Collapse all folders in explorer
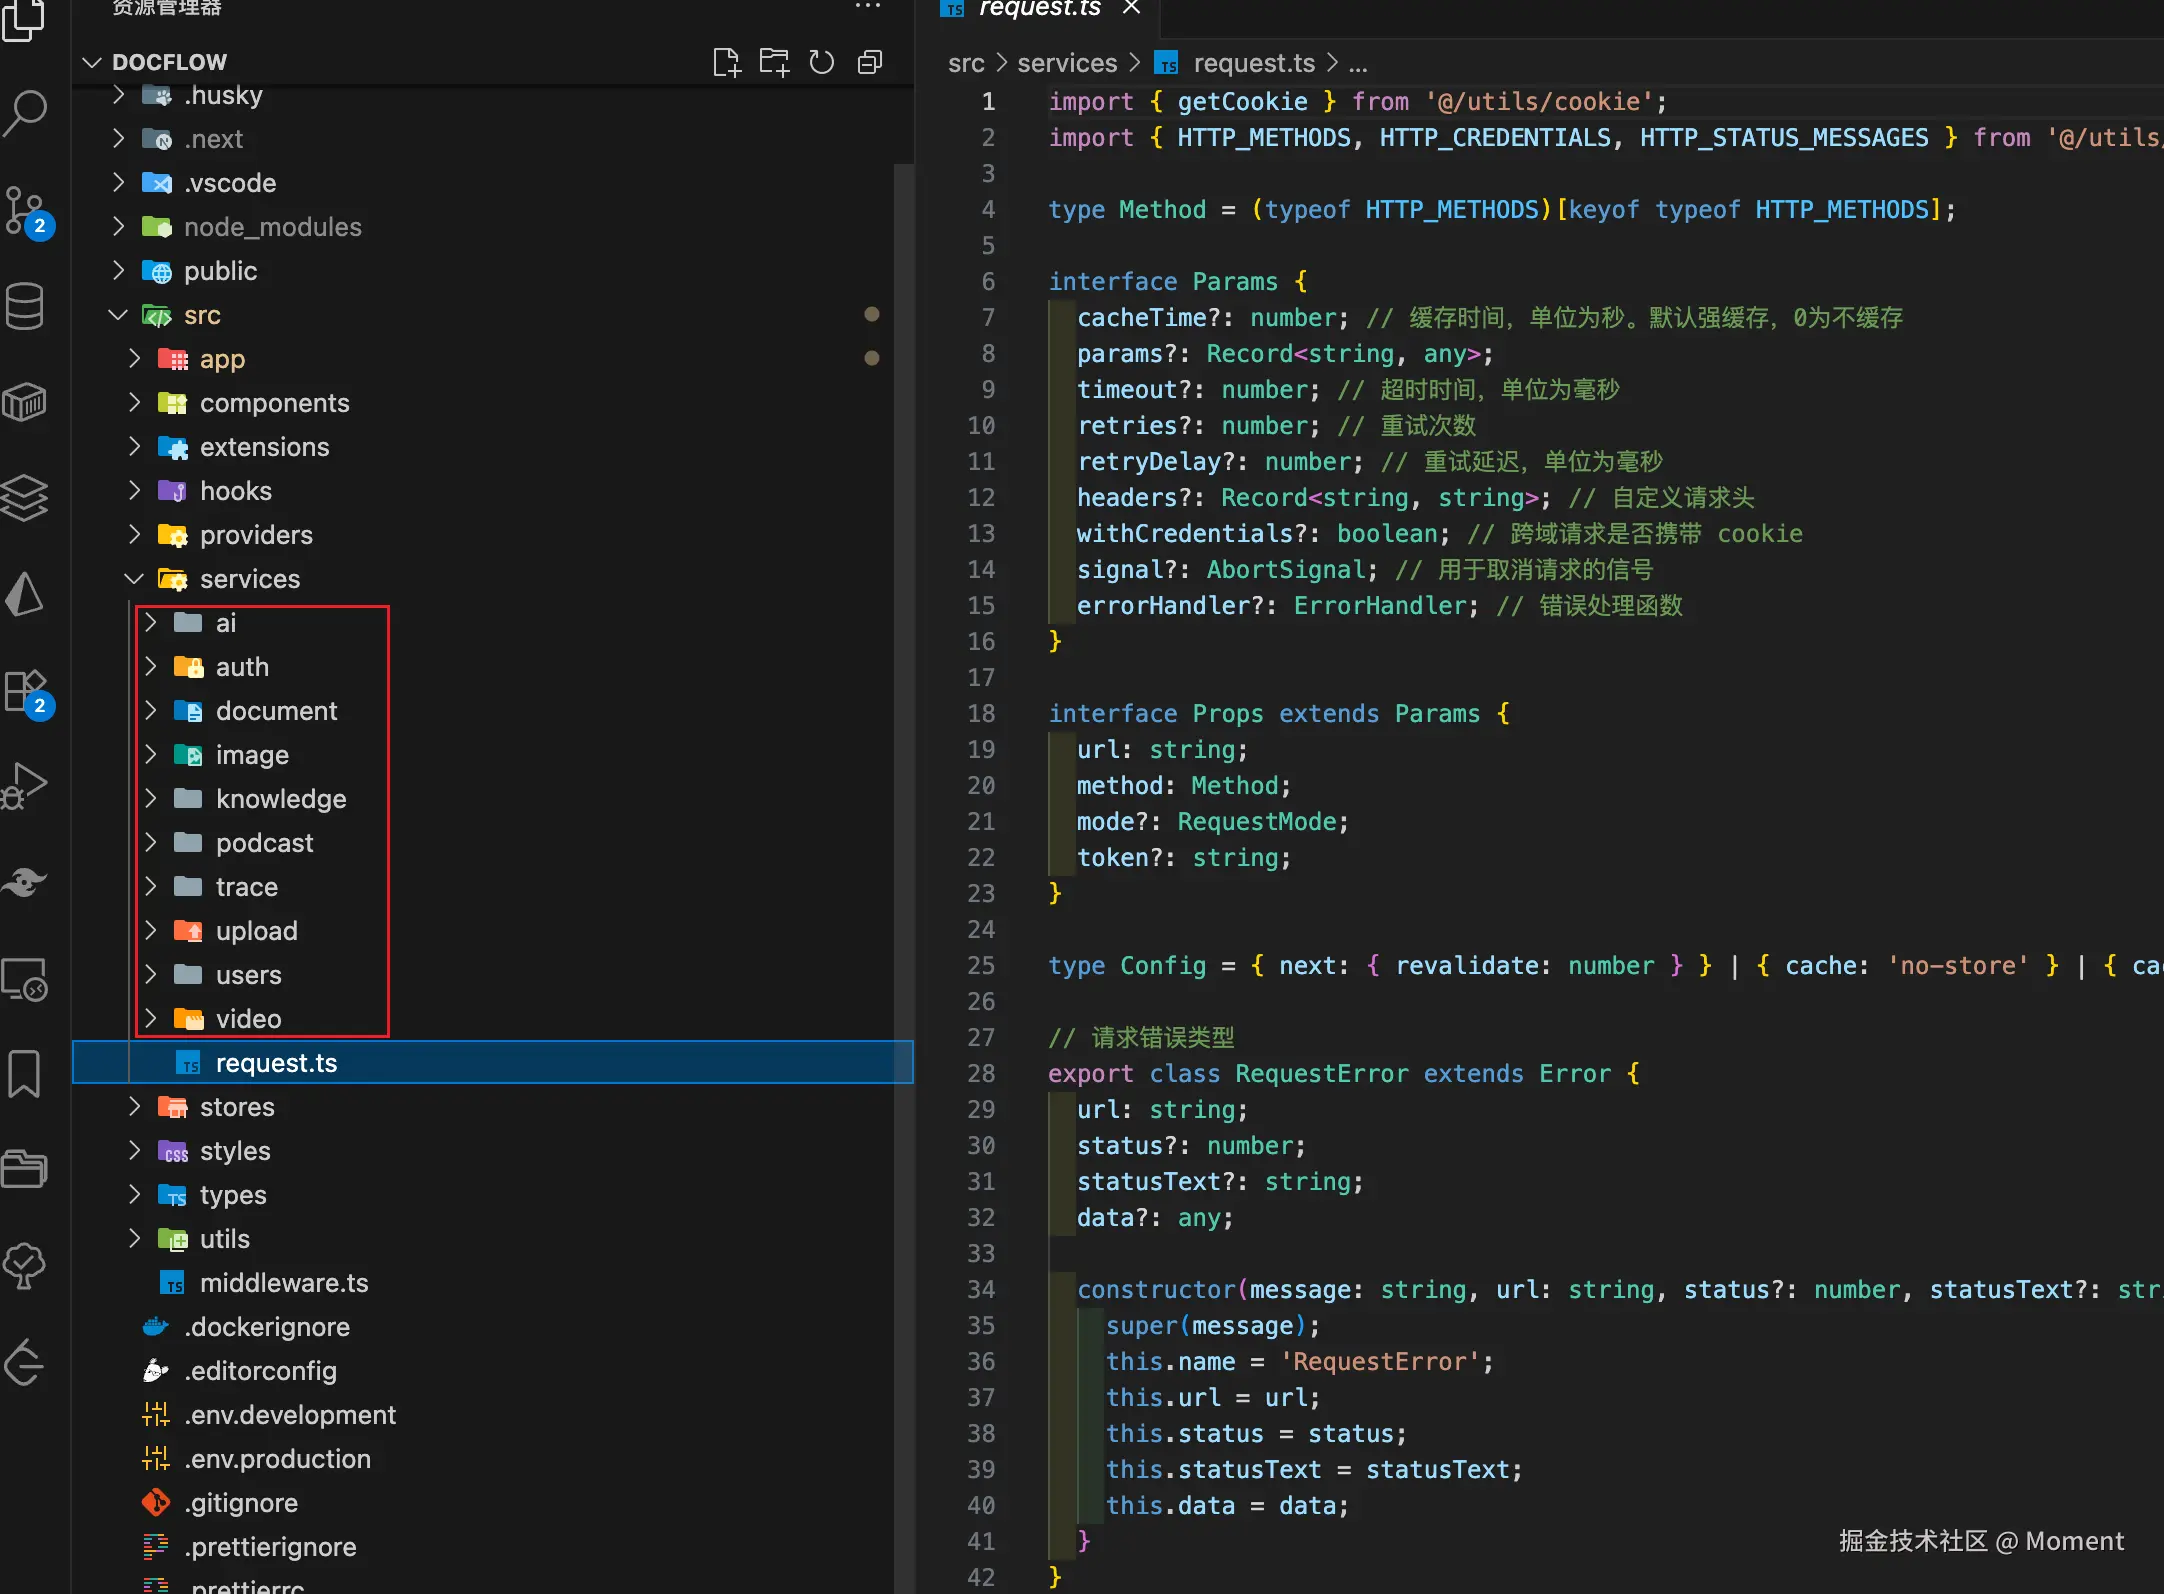Screen dimensions: 2164x1594 click(870, 62)
